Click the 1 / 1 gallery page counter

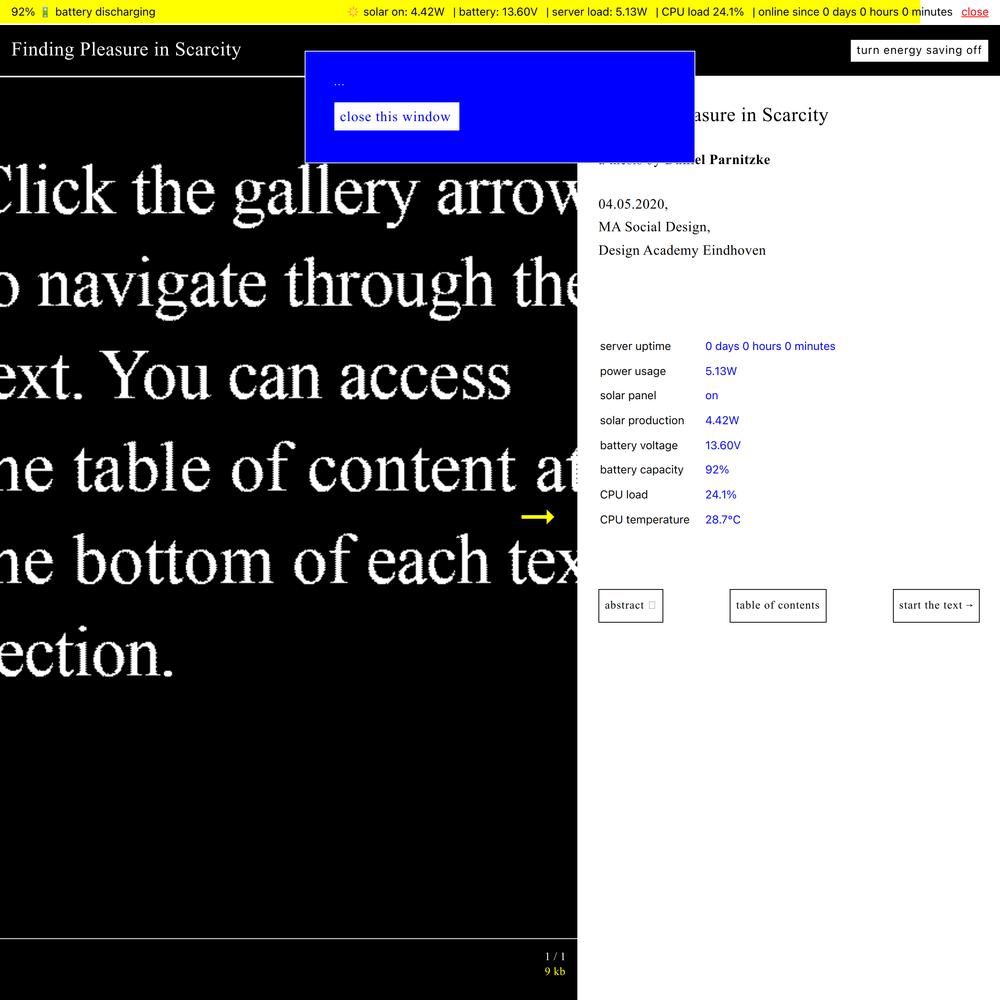point(555,957)
